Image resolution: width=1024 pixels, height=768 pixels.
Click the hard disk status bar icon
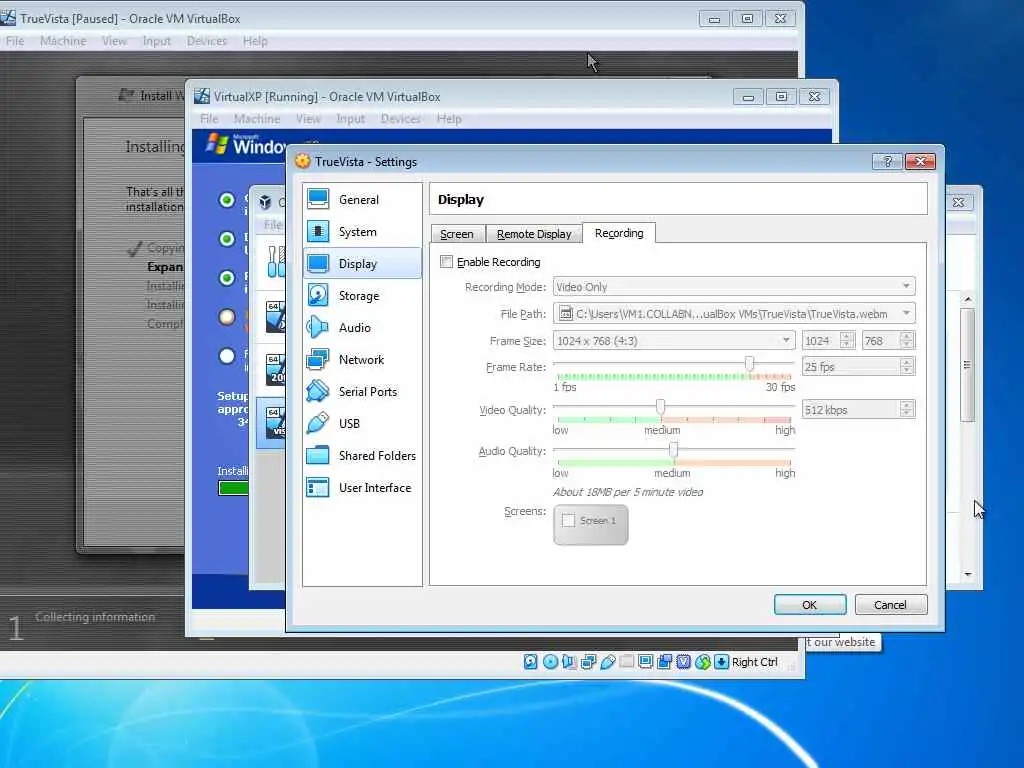coord(531,662)
